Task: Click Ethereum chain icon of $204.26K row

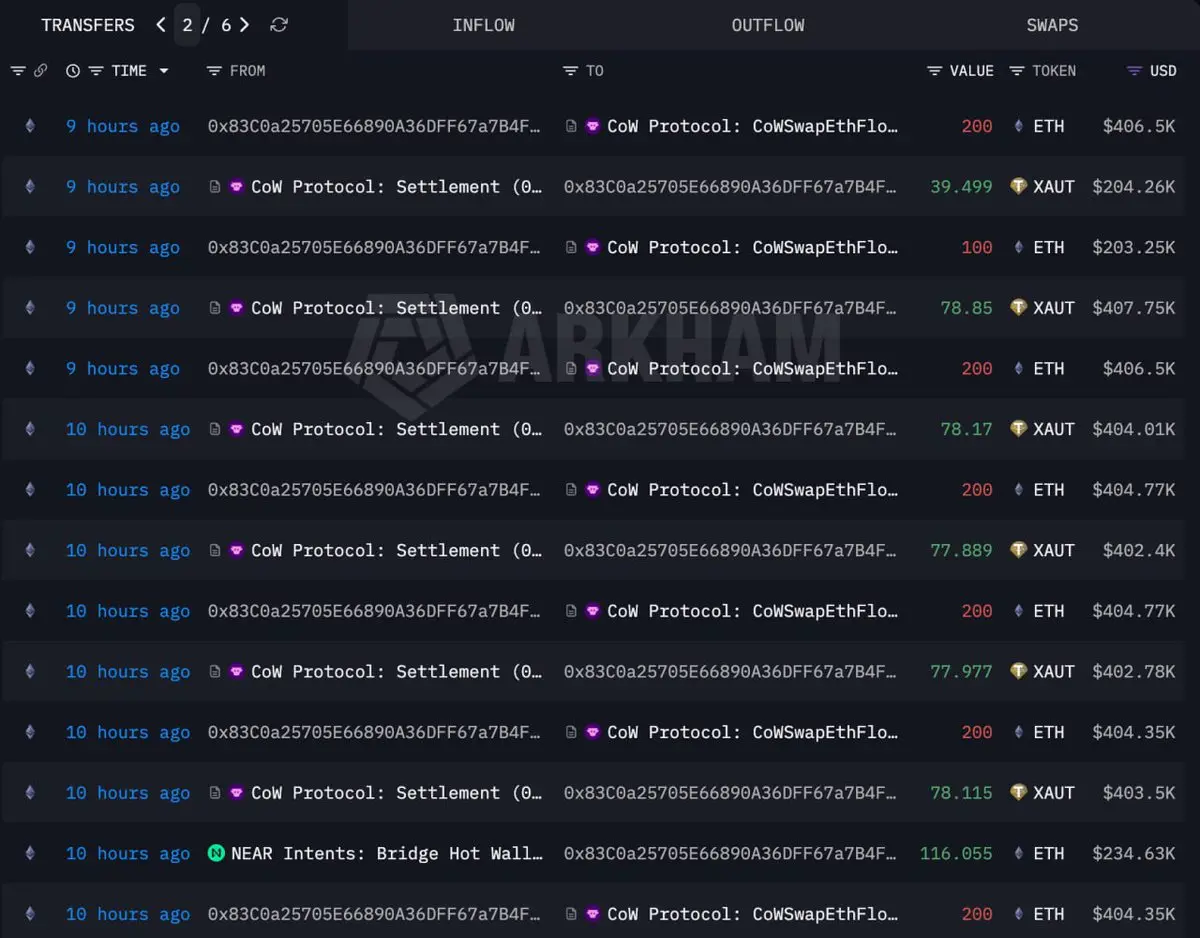Action: 30,187
